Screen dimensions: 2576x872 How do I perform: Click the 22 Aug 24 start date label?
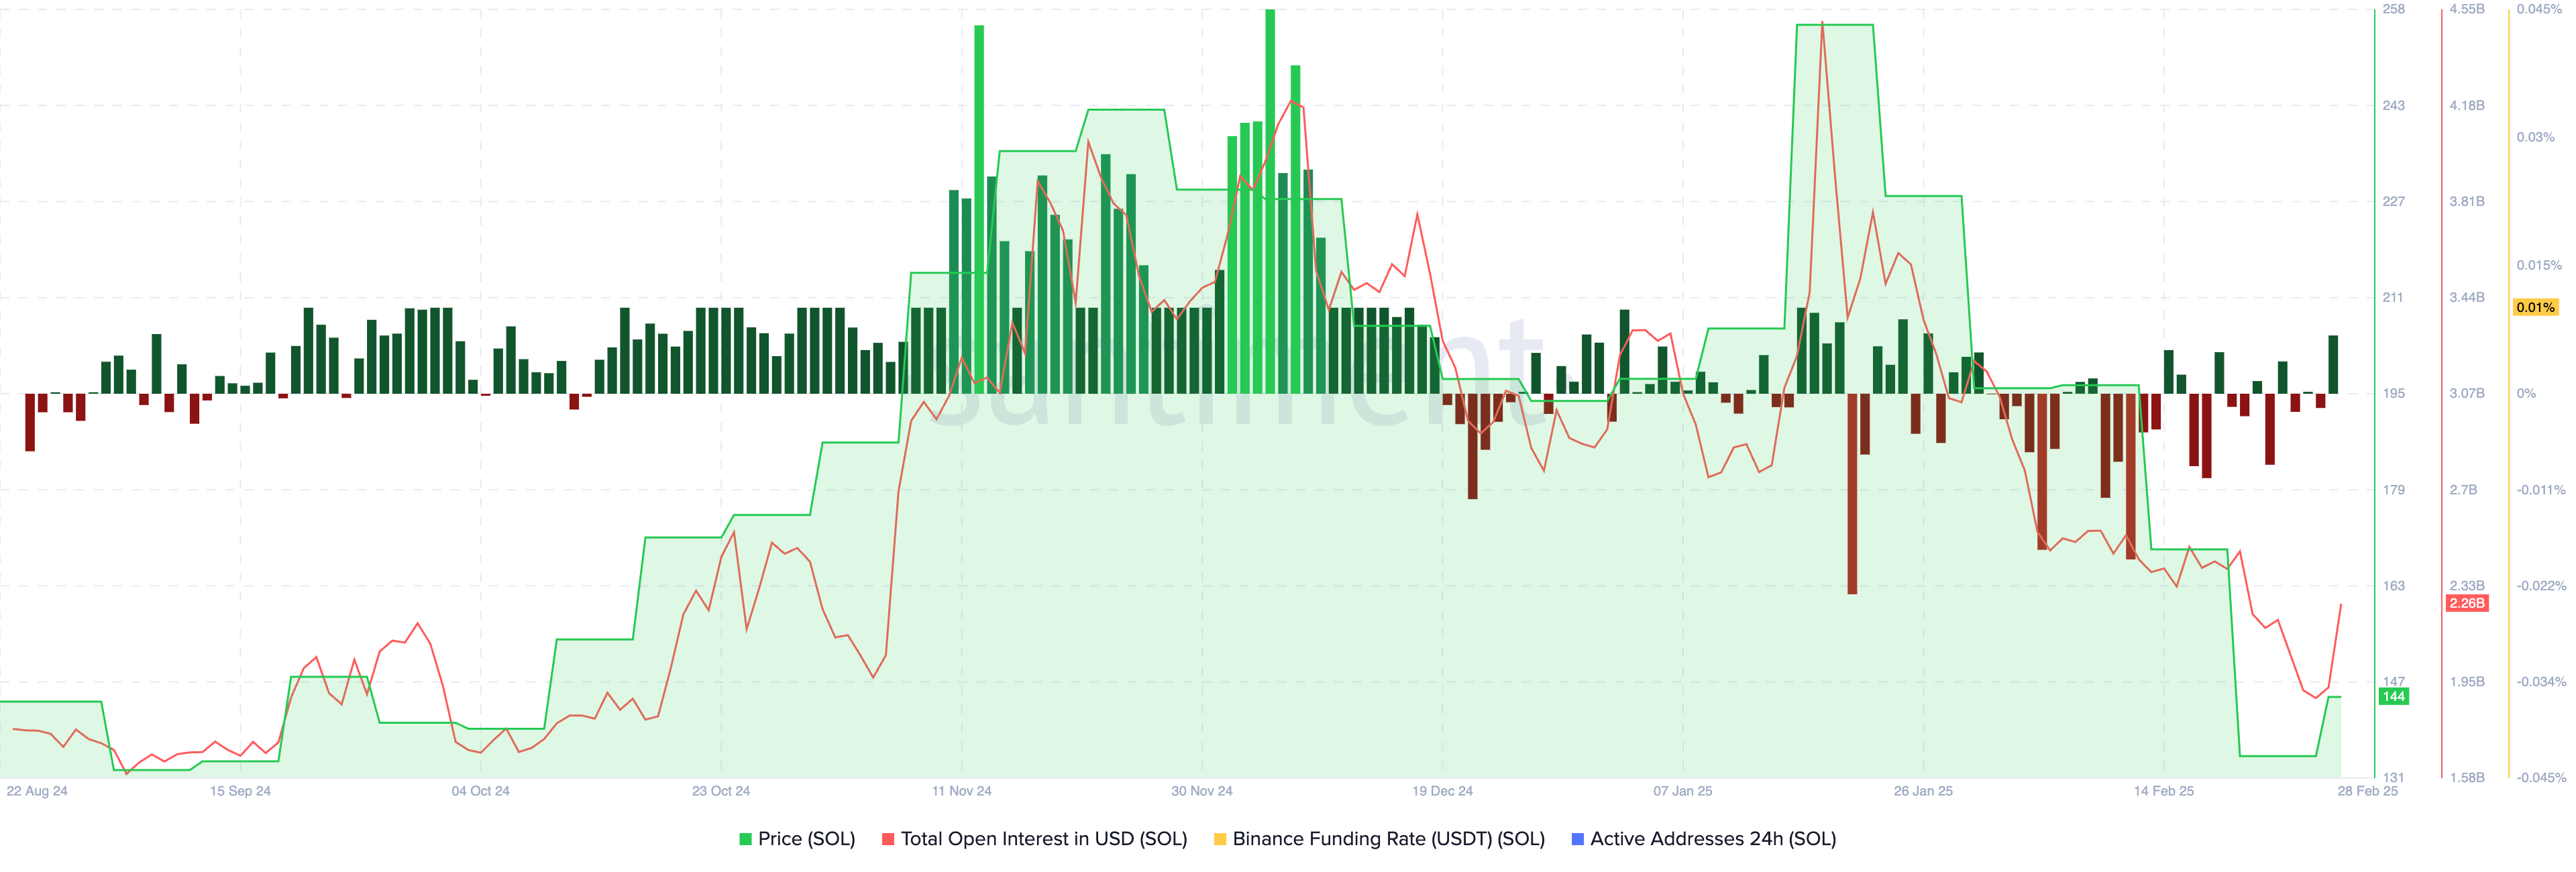[x=37, y=791]
